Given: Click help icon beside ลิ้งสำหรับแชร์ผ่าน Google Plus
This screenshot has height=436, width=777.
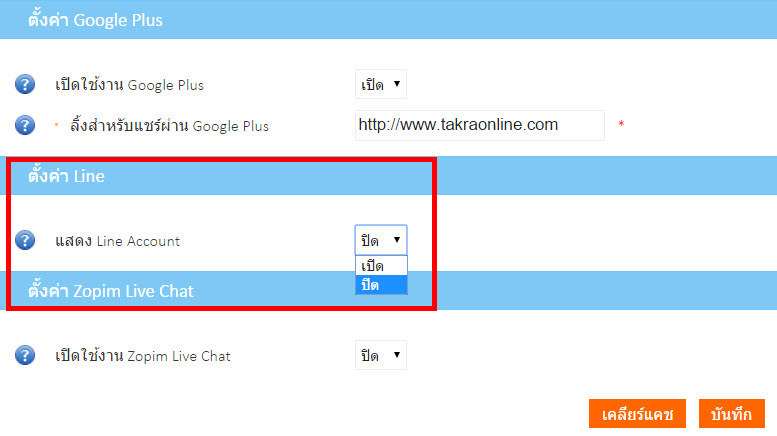Looking at the screenshot, I should 25,126.
